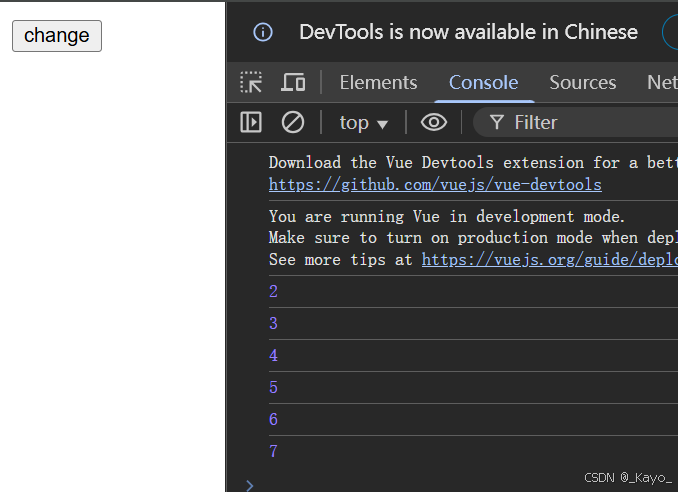This screenshot has width=678, height=492.
Task: Select console log value 7
Action: point(273,451)
